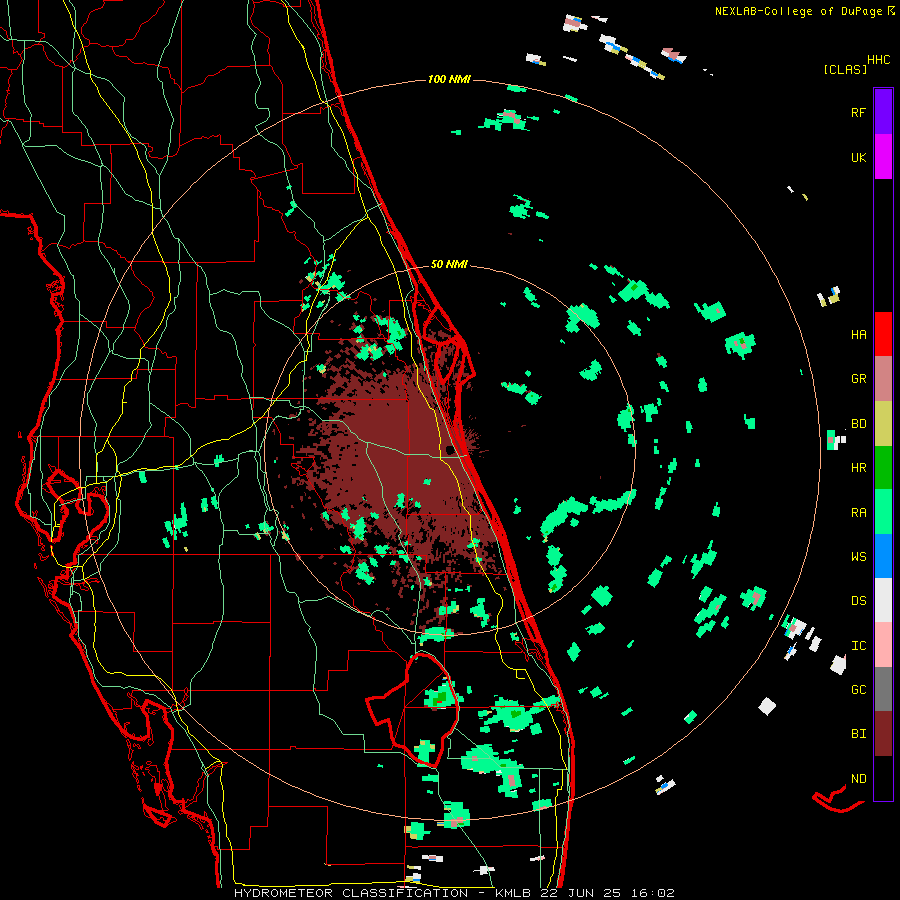Screen dimensions: 900x900
Task: Click the RF purple legend swatch
Action: click(883, 112)
